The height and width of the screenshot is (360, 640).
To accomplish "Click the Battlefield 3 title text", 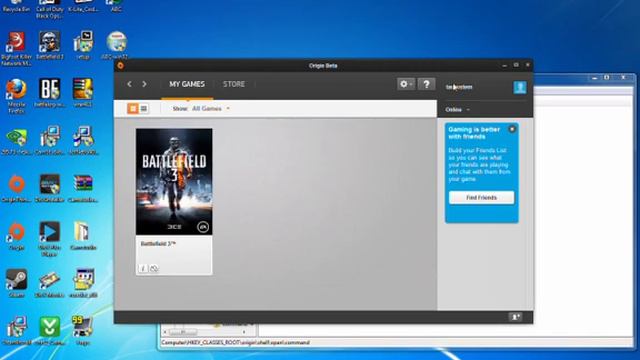I will 158,244.
